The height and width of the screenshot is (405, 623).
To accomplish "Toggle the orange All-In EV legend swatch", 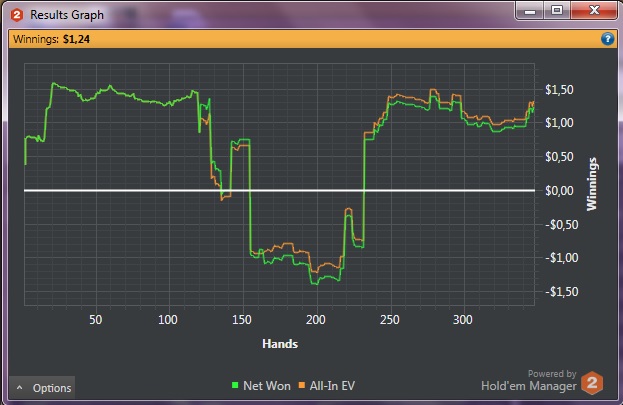I will pyautogui.click(x=302, y=385).
